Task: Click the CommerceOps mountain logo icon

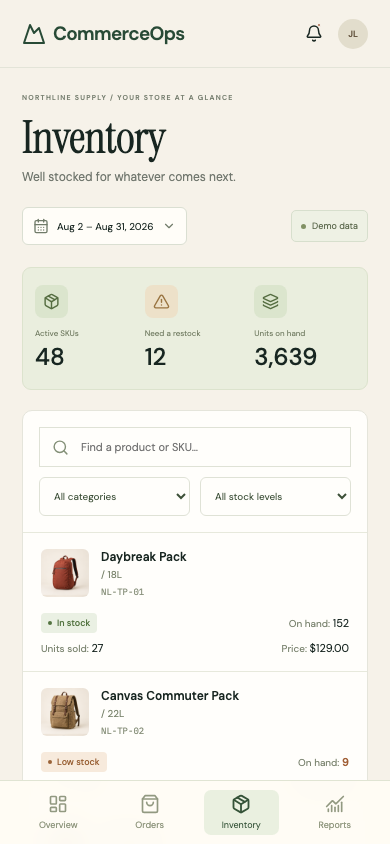Action: pyautogui.click(x=34, y=34)
